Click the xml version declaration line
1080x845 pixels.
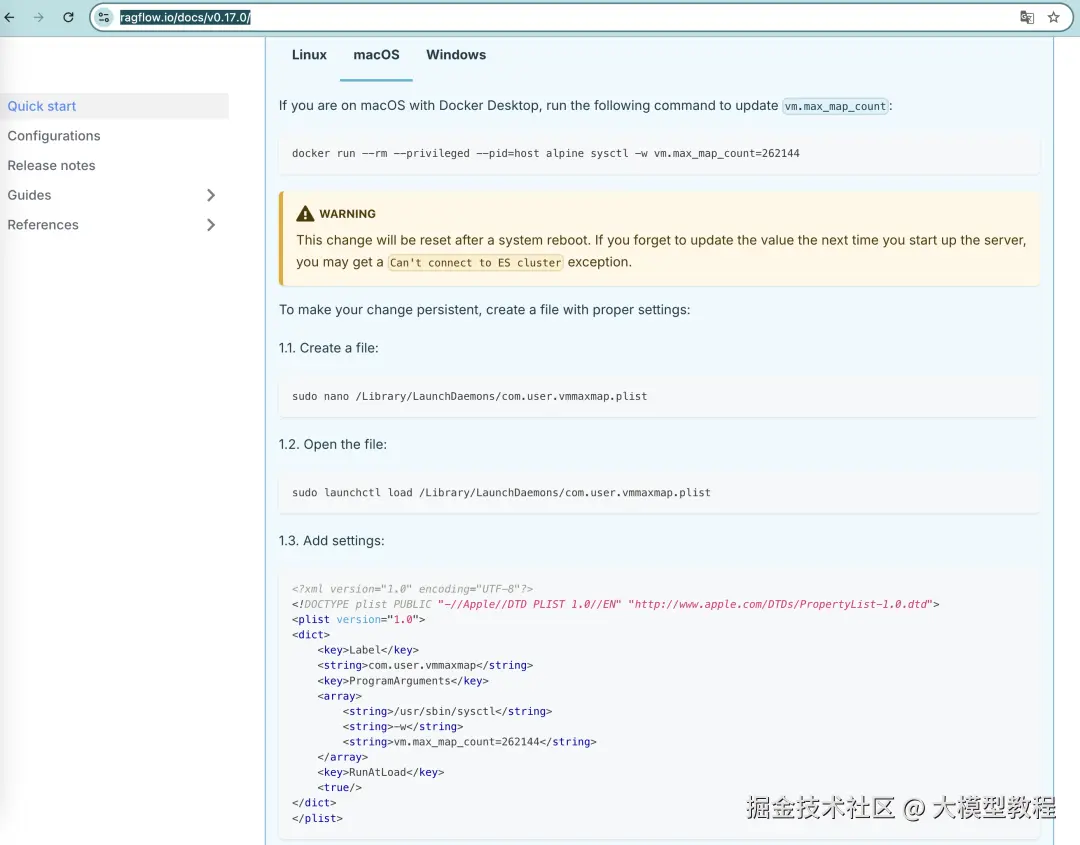(413, 589)
